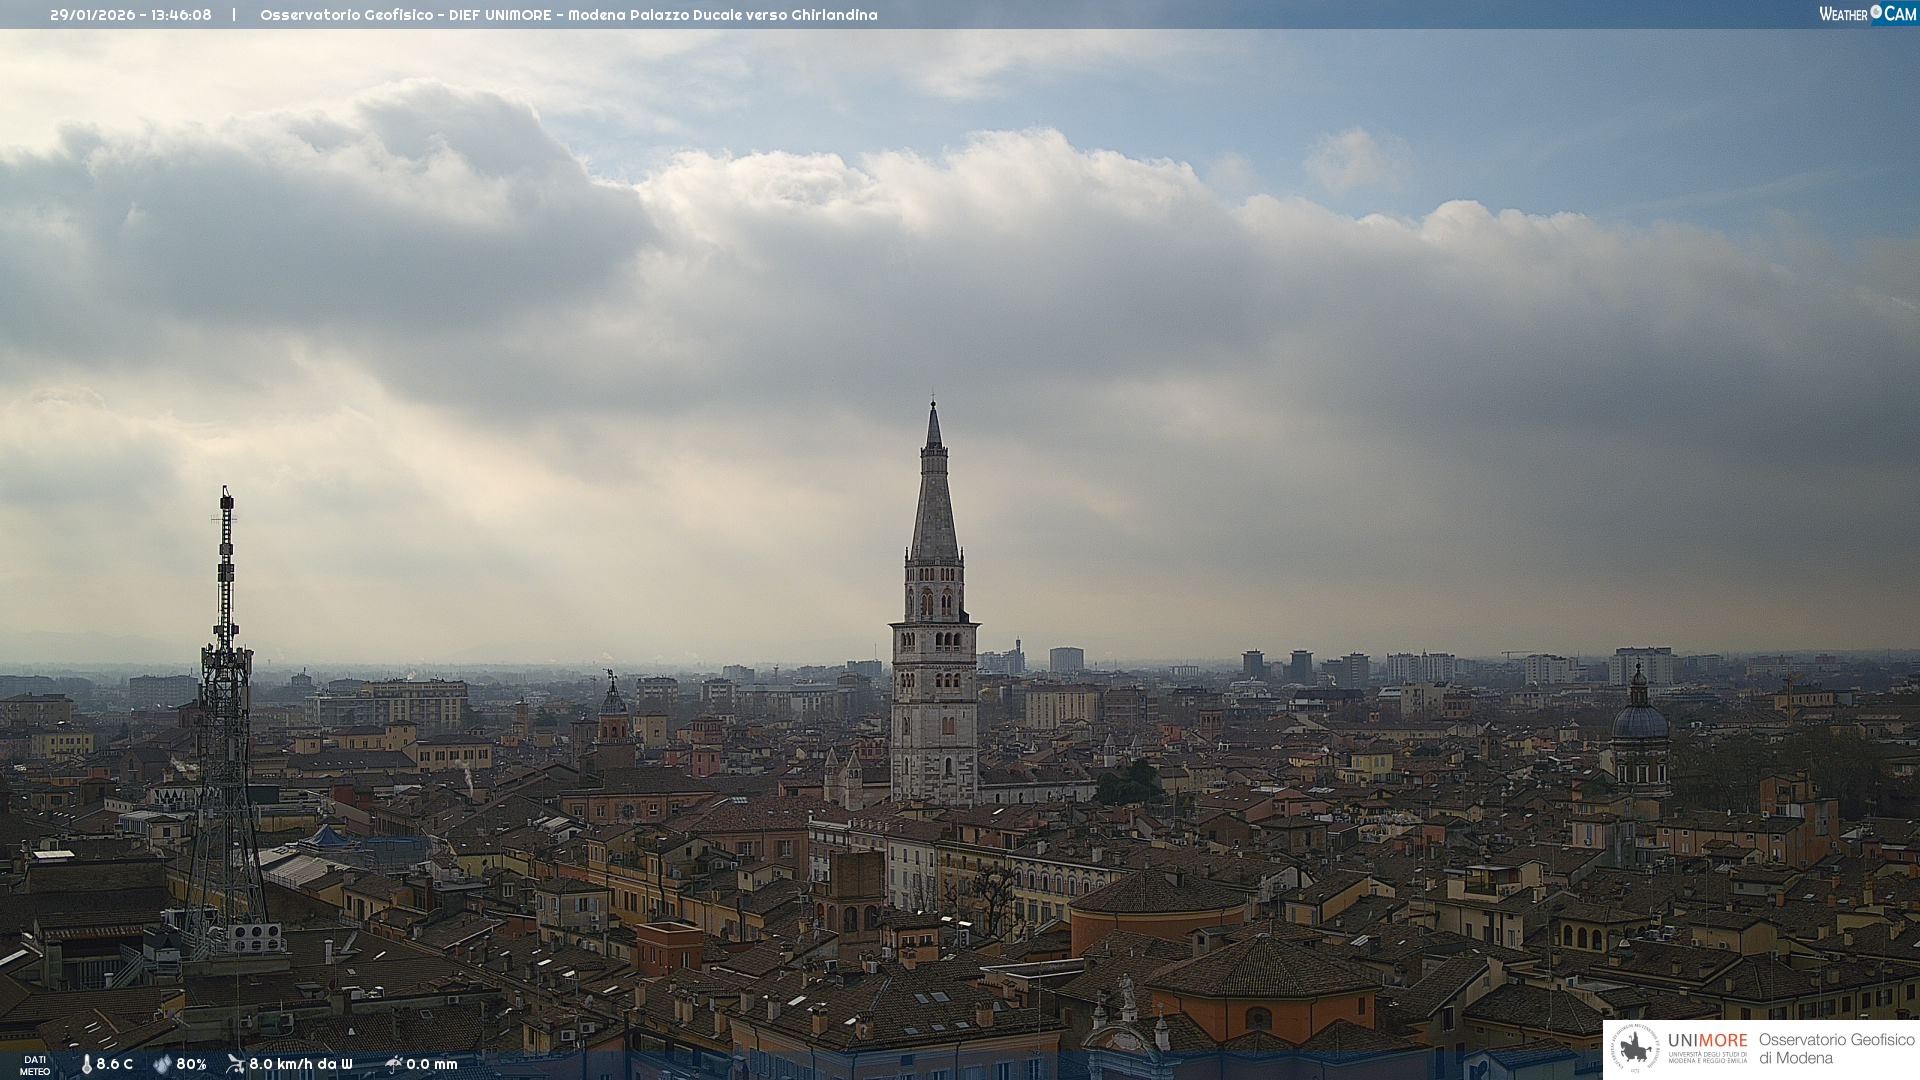Click the wind vane anemometer icon
1920x1080 pixels.
(235, 1064)
